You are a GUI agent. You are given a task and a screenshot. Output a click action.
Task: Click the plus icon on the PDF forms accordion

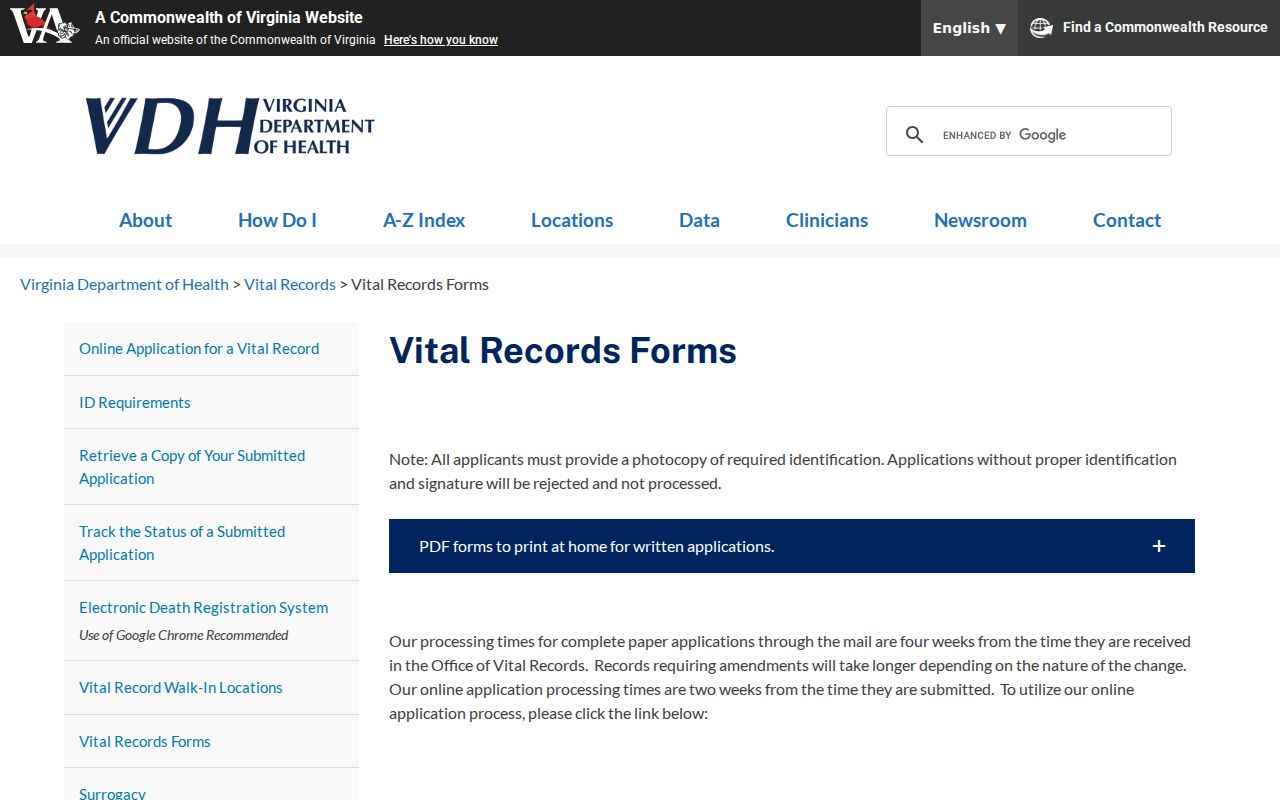tap(1159, 546)
